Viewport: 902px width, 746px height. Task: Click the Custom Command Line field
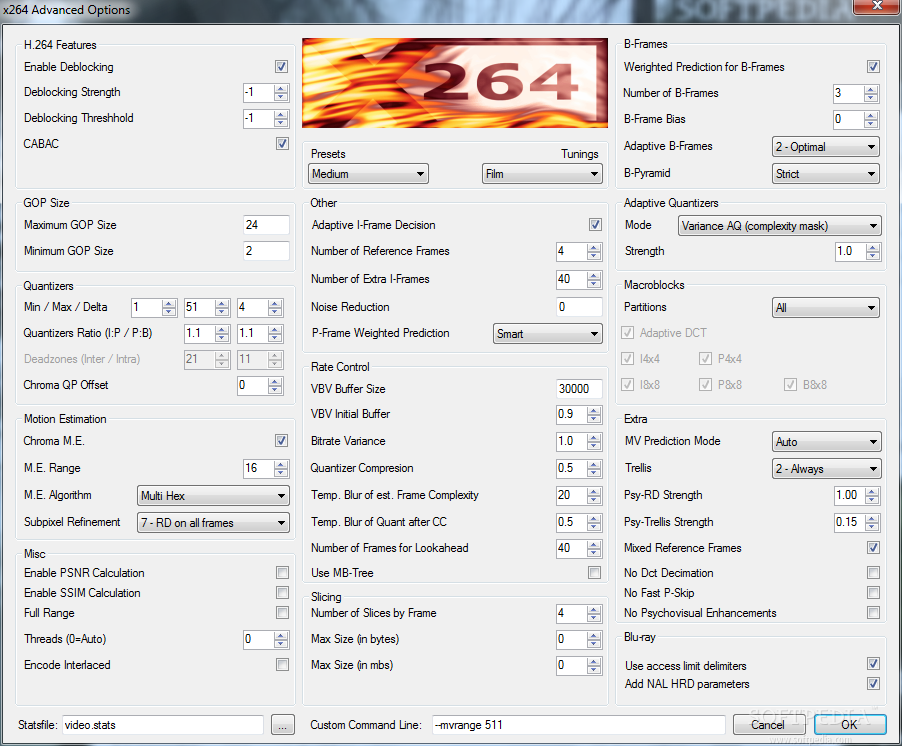579,725
